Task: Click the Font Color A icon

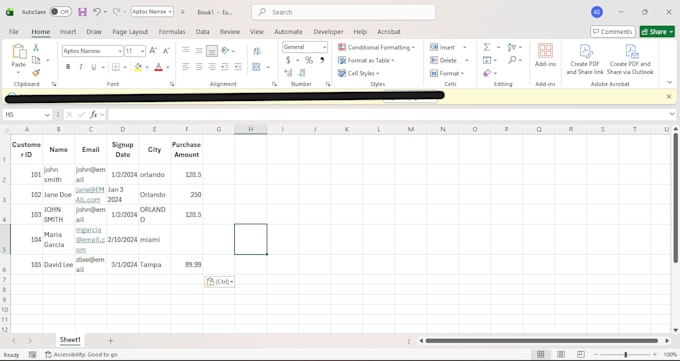Action: (158, 67)
